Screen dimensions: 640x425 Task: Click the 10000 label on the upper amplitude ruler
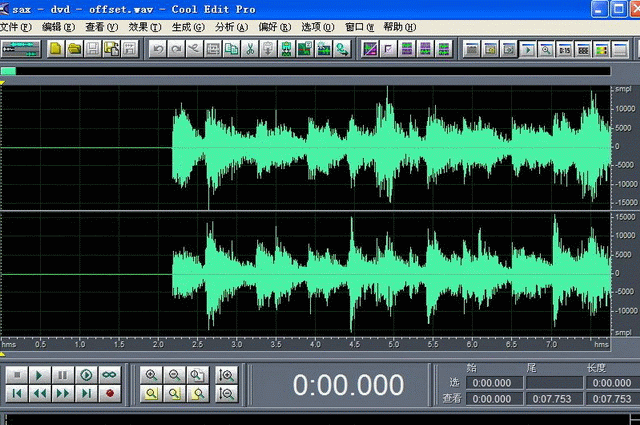click(625, 109)
